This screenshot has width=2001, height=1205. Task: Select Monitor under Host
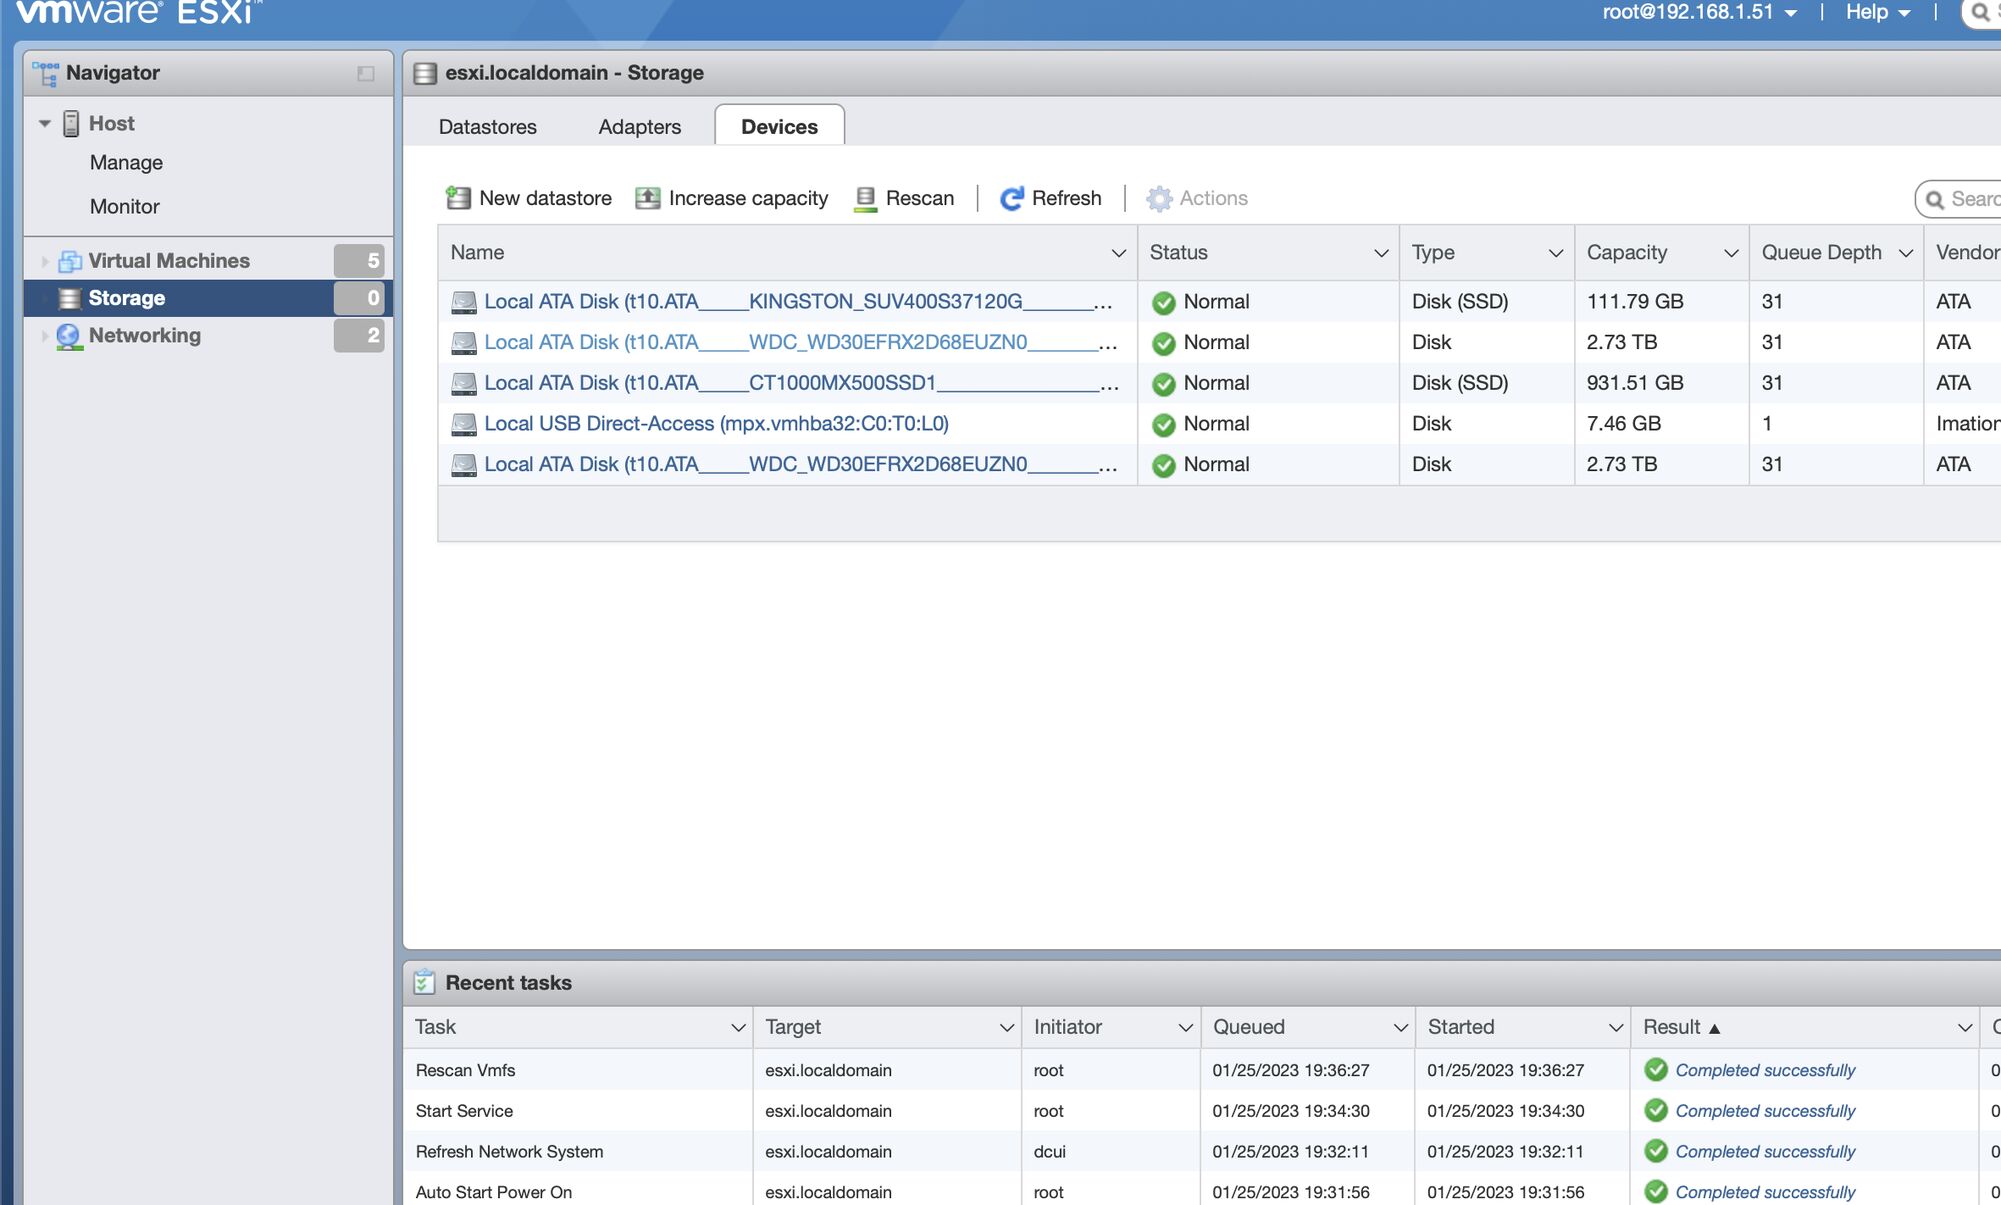point(125,206)
